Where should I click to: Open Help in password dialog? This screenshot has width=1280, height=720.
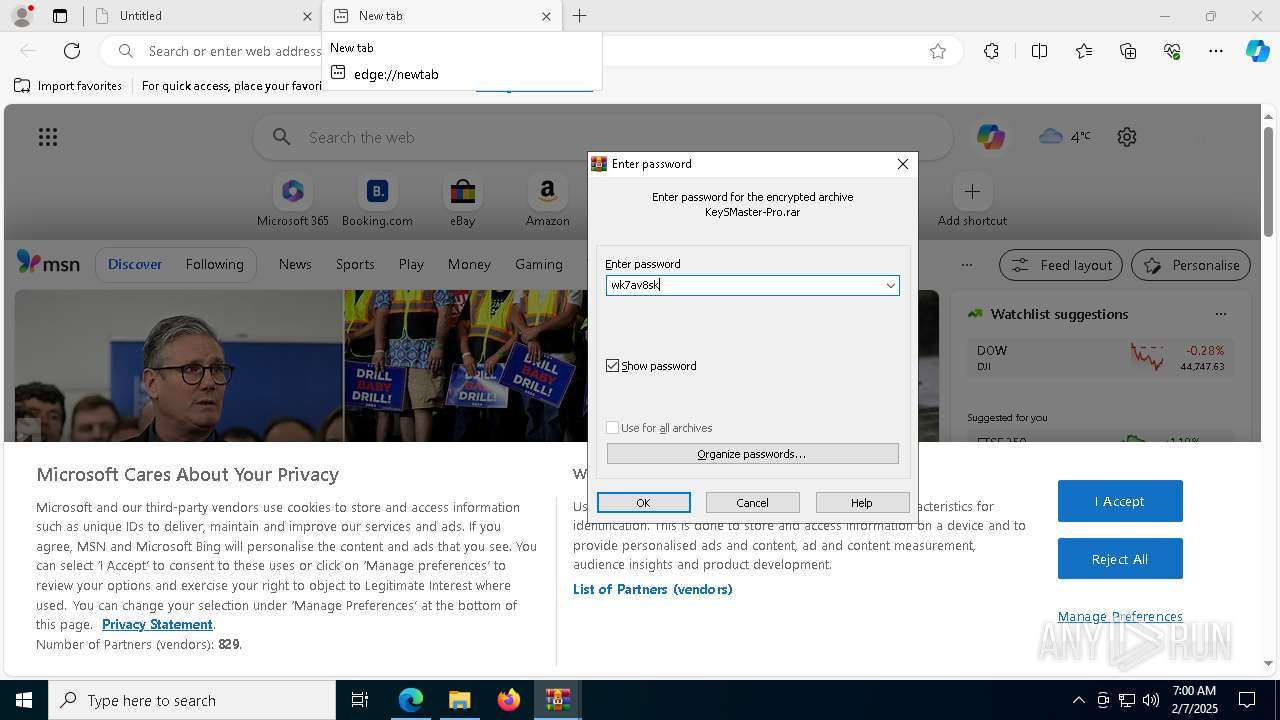pyautogui.click(x=861, y=503)
